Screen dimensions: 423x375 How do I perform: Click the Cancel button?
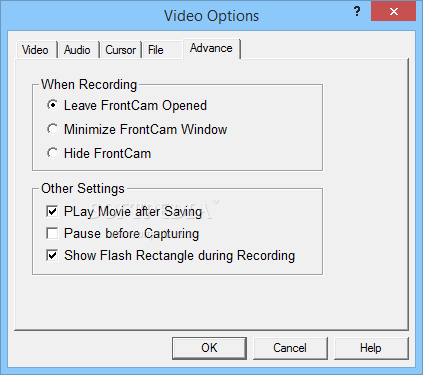point(290,348)
